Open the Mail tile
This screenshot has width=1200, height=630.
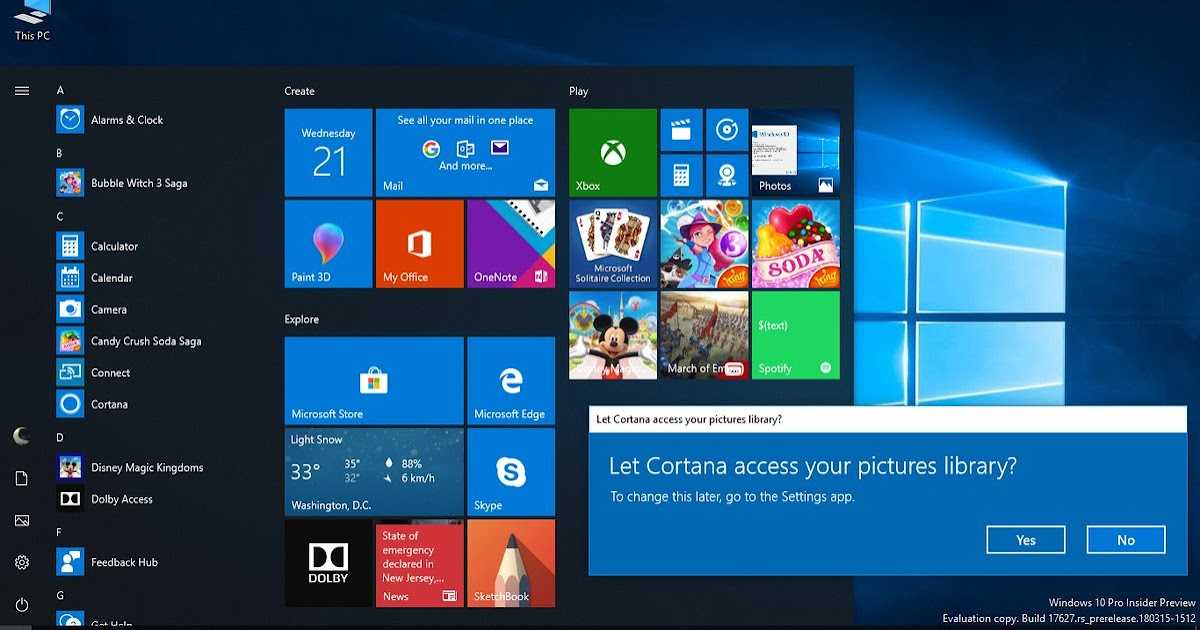click(x=465, y=152)
